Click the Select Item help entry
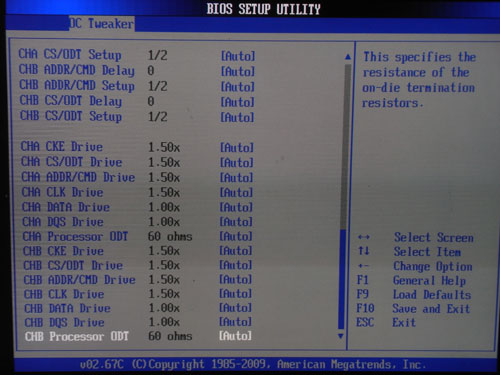This screenshot has width=500, height=375. coord(409,252)
